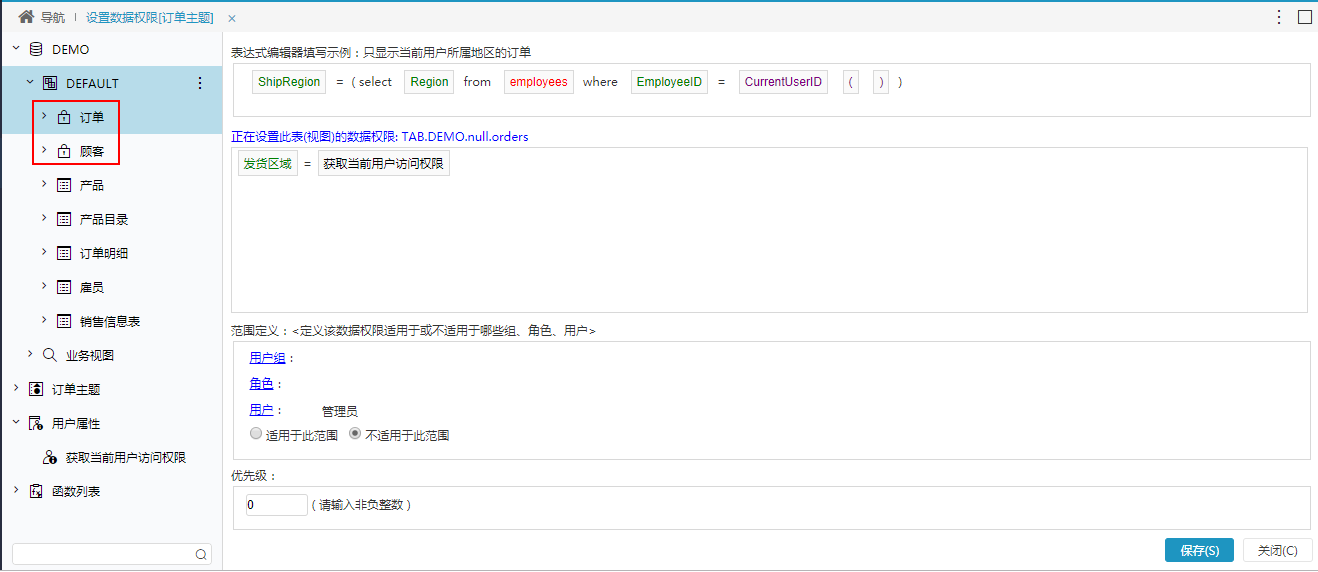The width and height of the screenshot is (1318, 572).
Task: Click the DEMO database icon
Action: (36, 49)
